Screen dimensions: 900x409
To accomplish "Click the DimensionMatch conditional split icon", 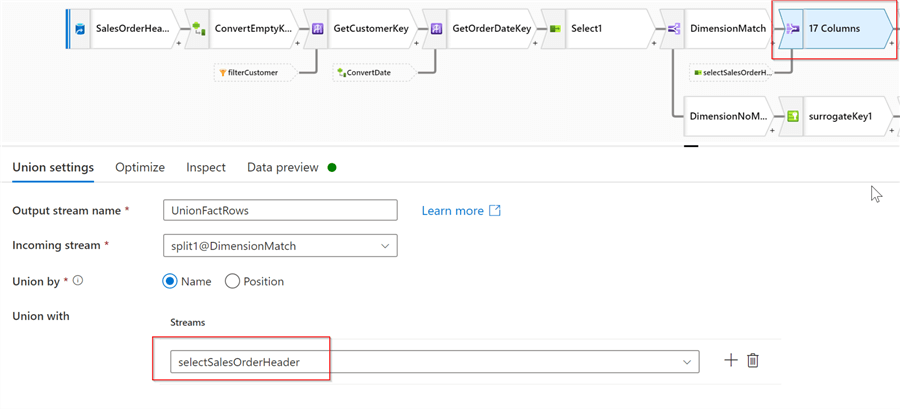I will 674,28.
